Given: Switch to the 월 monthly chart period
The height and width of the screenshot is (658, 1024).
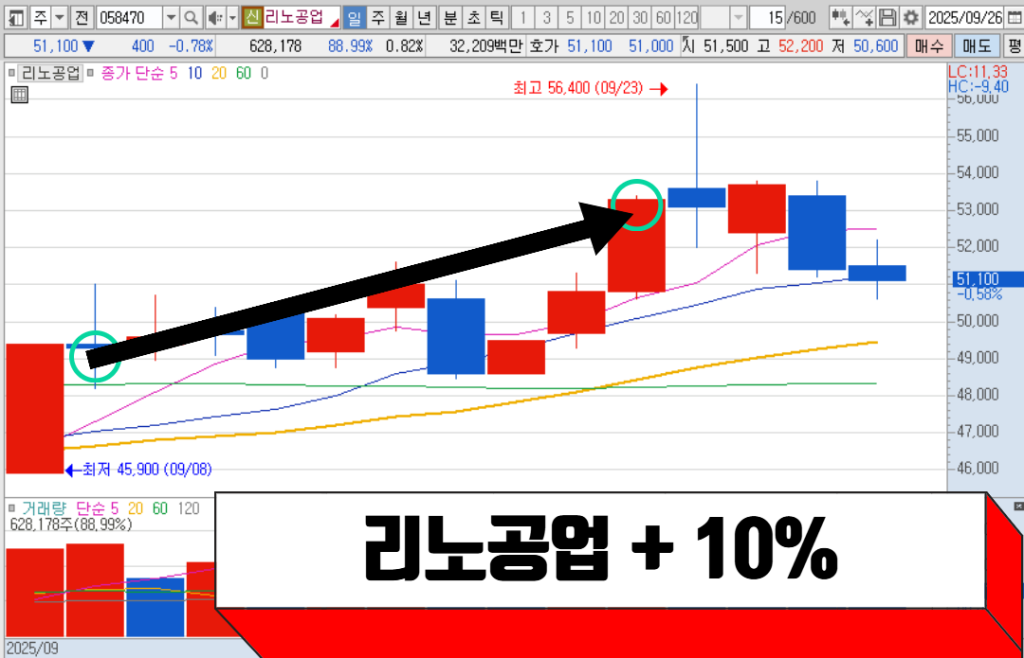Looking at the screenshot, I should click(400, 18).
